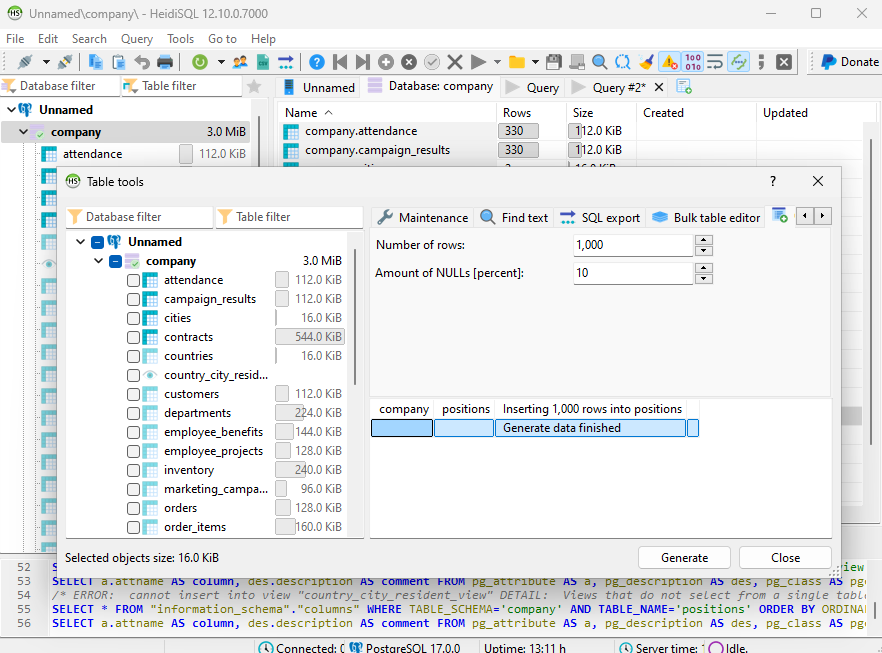
Task: Check the contracts table checkbox
Action: click(133, 337)
